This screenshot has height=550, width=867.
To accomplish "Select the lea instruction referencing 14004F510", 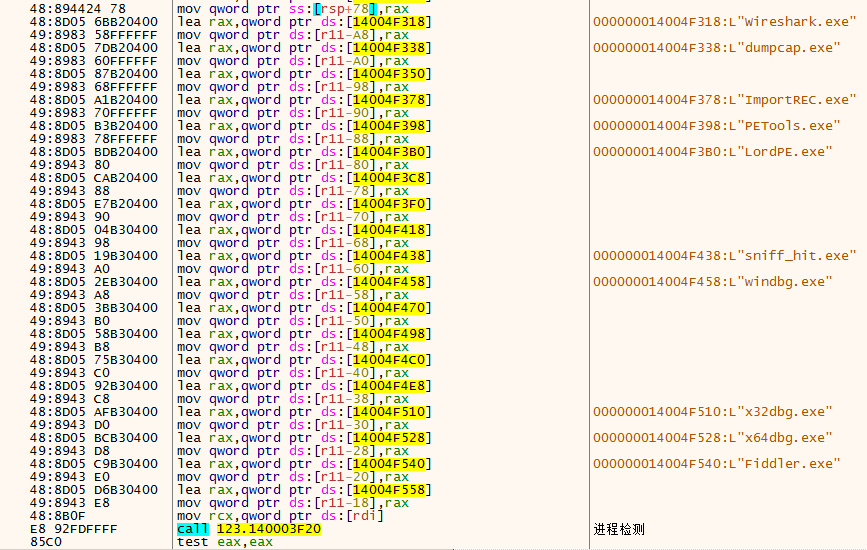I will (x=304, y=412).
